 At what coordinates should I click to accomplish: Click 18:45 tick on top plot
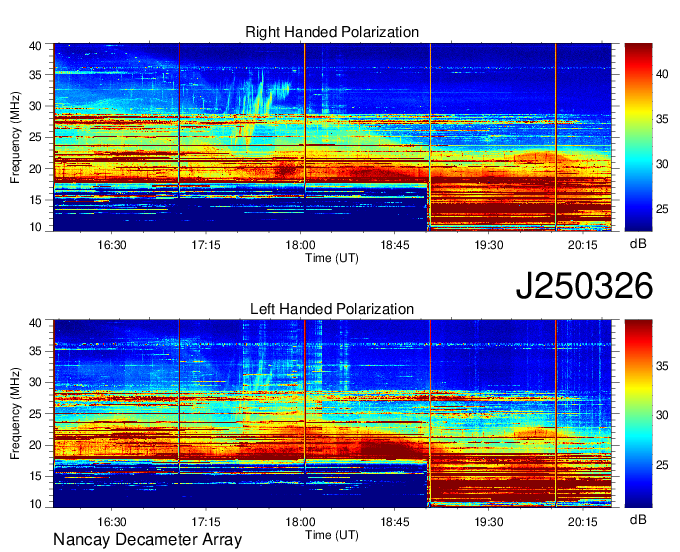click(395, 245)
